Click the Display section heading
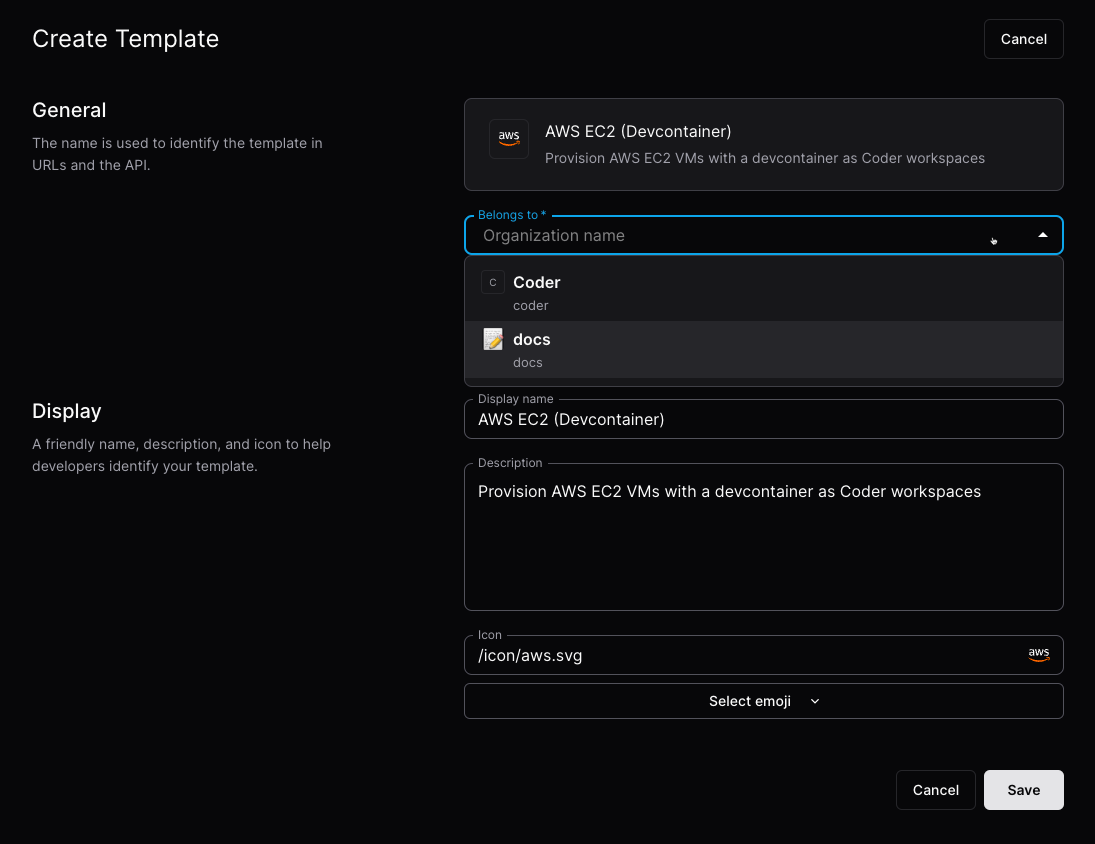1095x844 pixels. coord(66,411)
